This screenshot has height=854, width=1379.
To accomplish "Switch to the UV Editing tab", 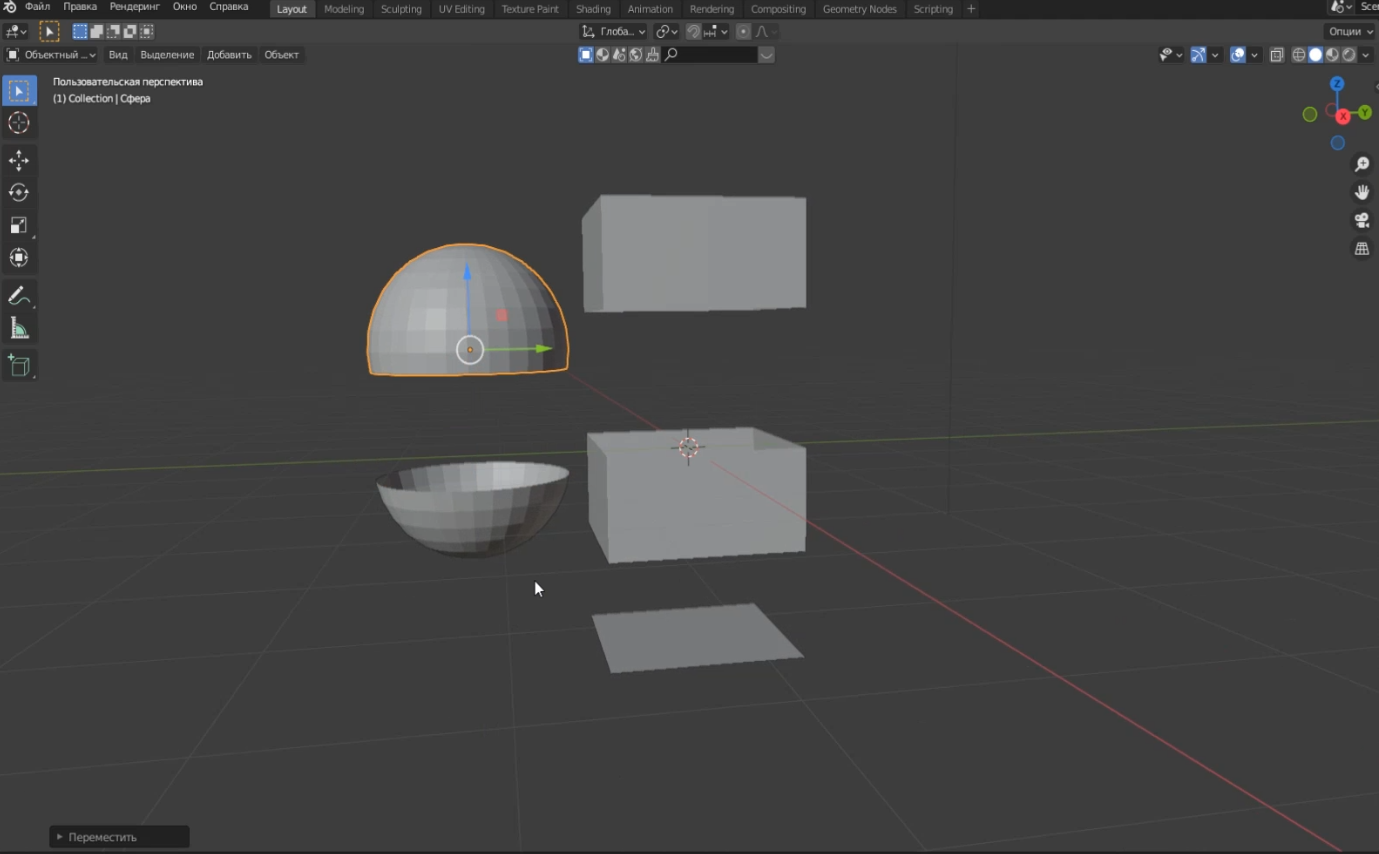I will click(x=462, y=9).
